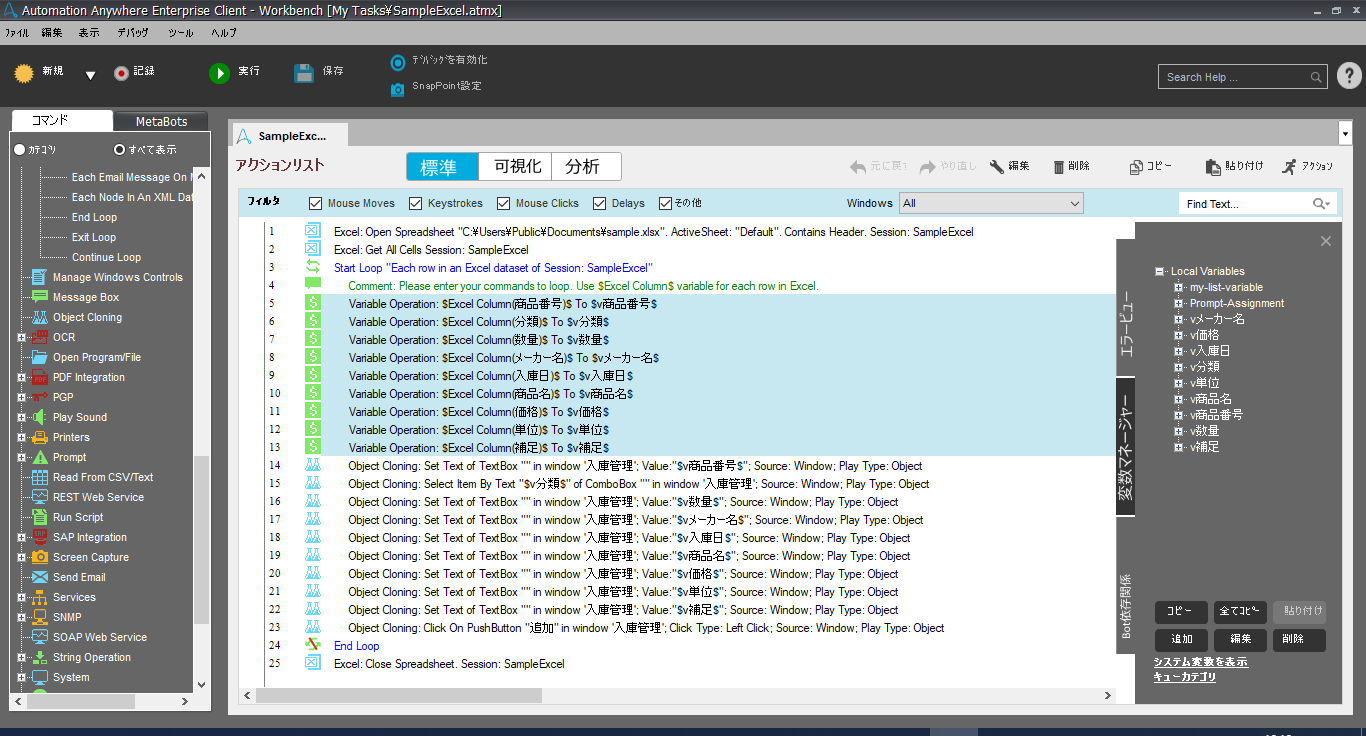Open the アクション running-man menu
This screenshot has width=1366, height=736.
[x=1290, y=167]
